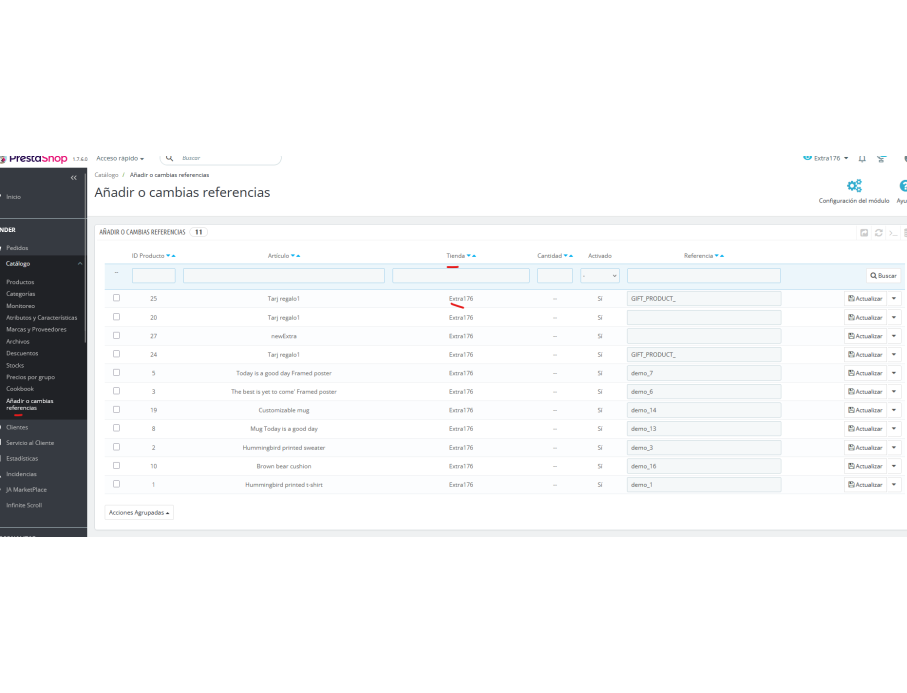
Task: Open the shopping cart header icon
Action: (881, 158)
